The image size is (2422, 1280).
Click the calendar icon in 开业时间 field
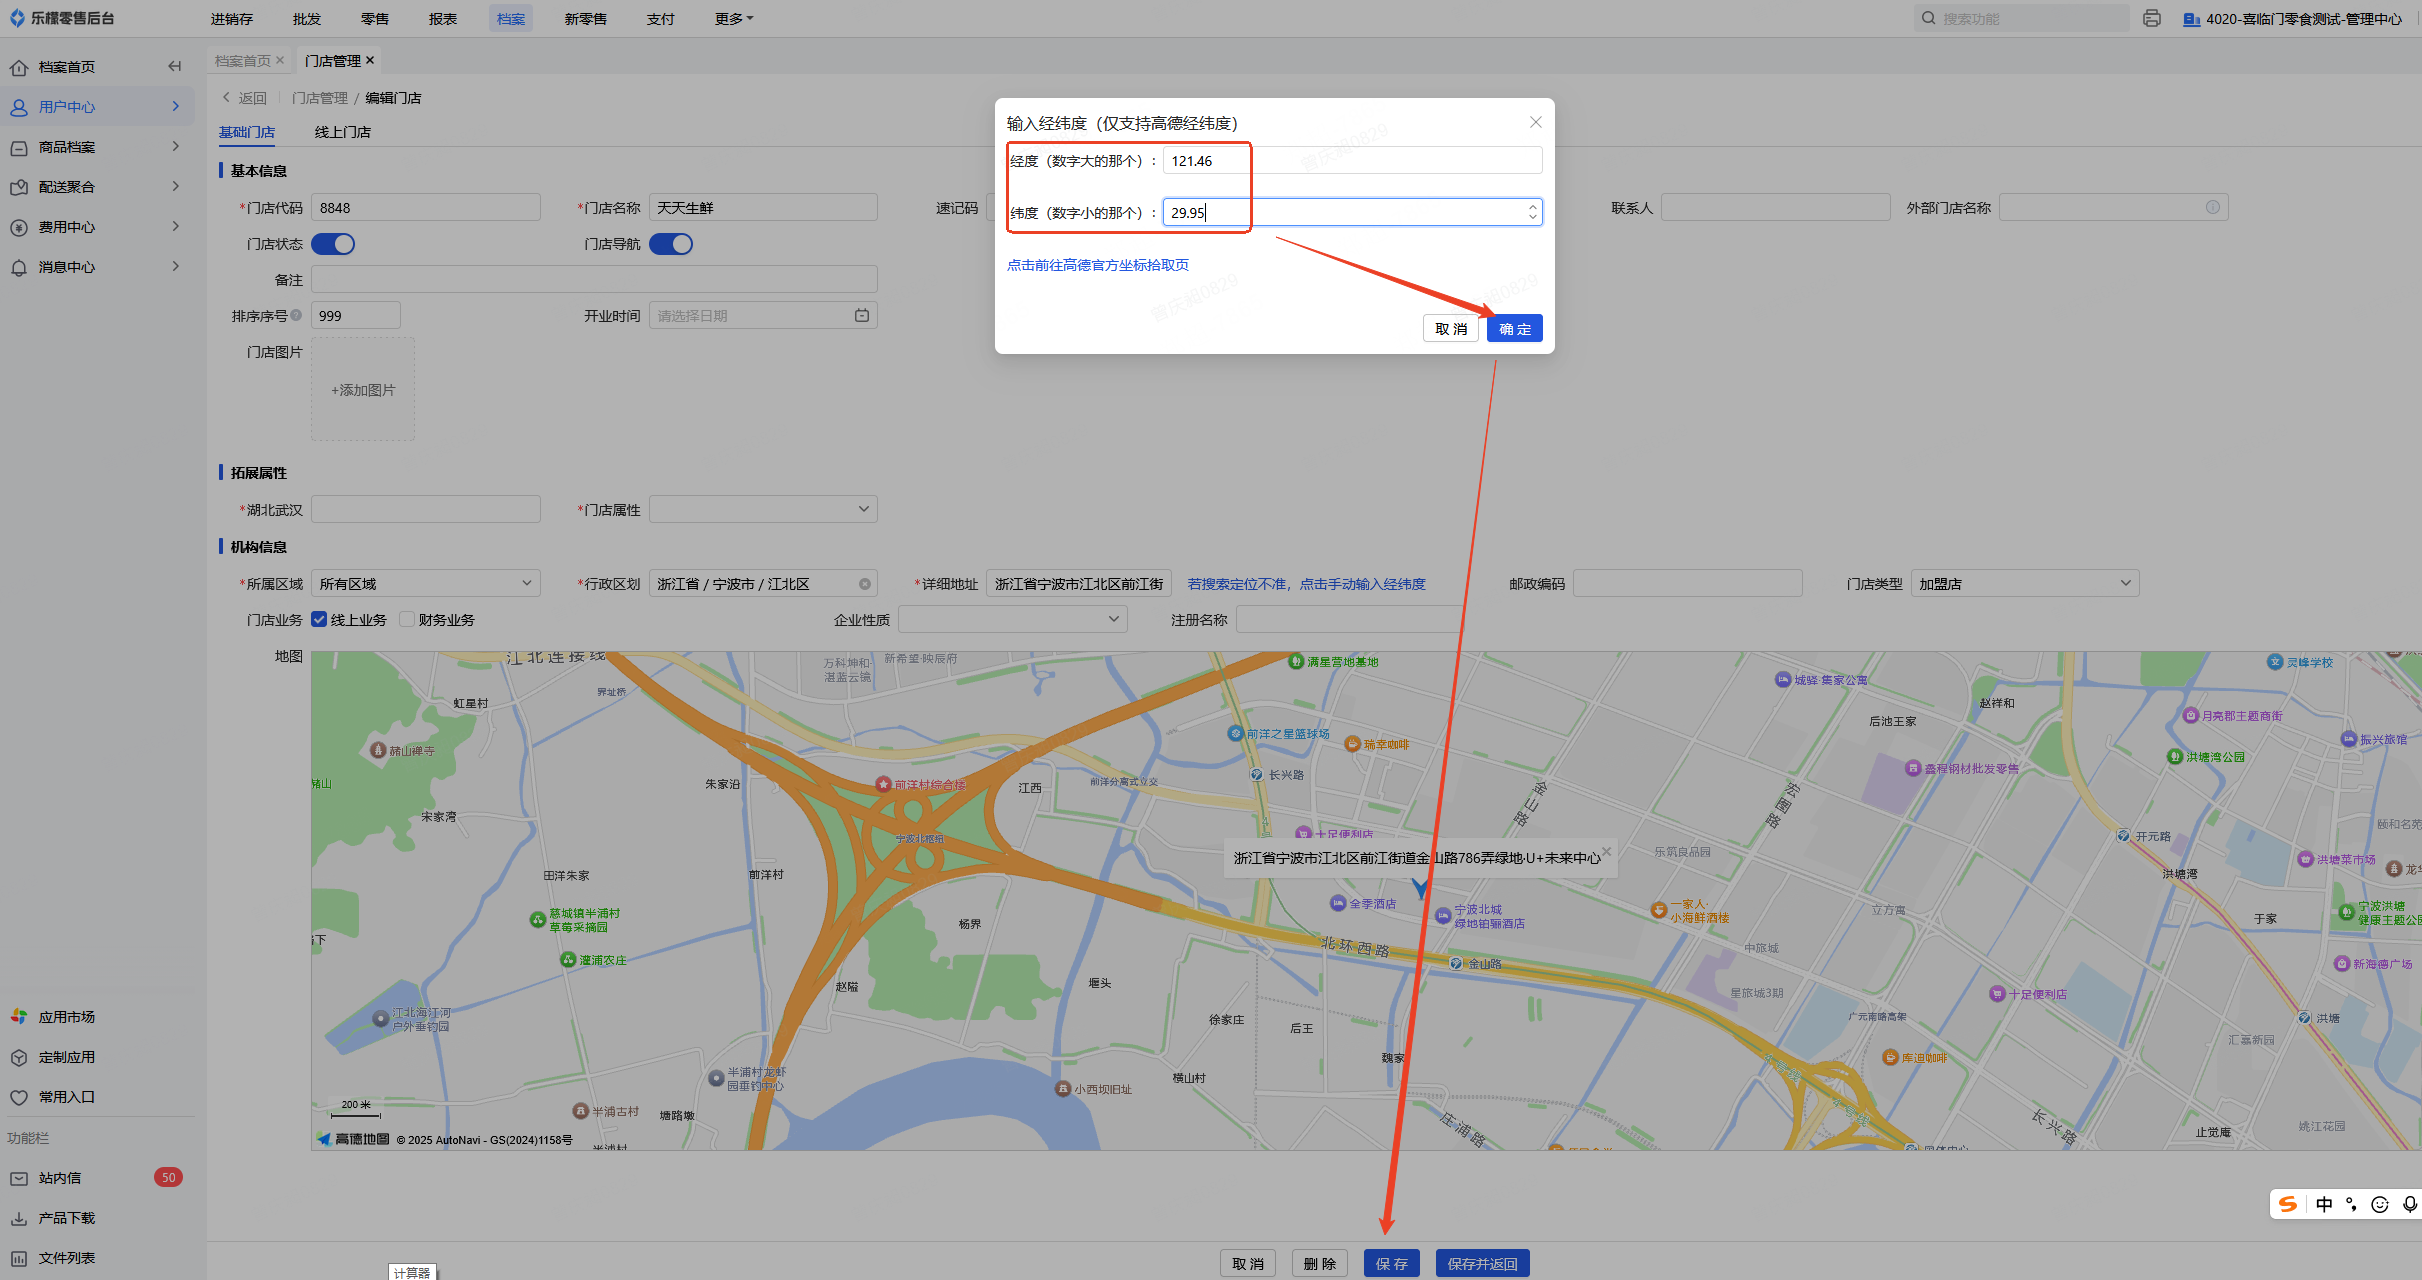pyautogui.click(x=862, y=316)
